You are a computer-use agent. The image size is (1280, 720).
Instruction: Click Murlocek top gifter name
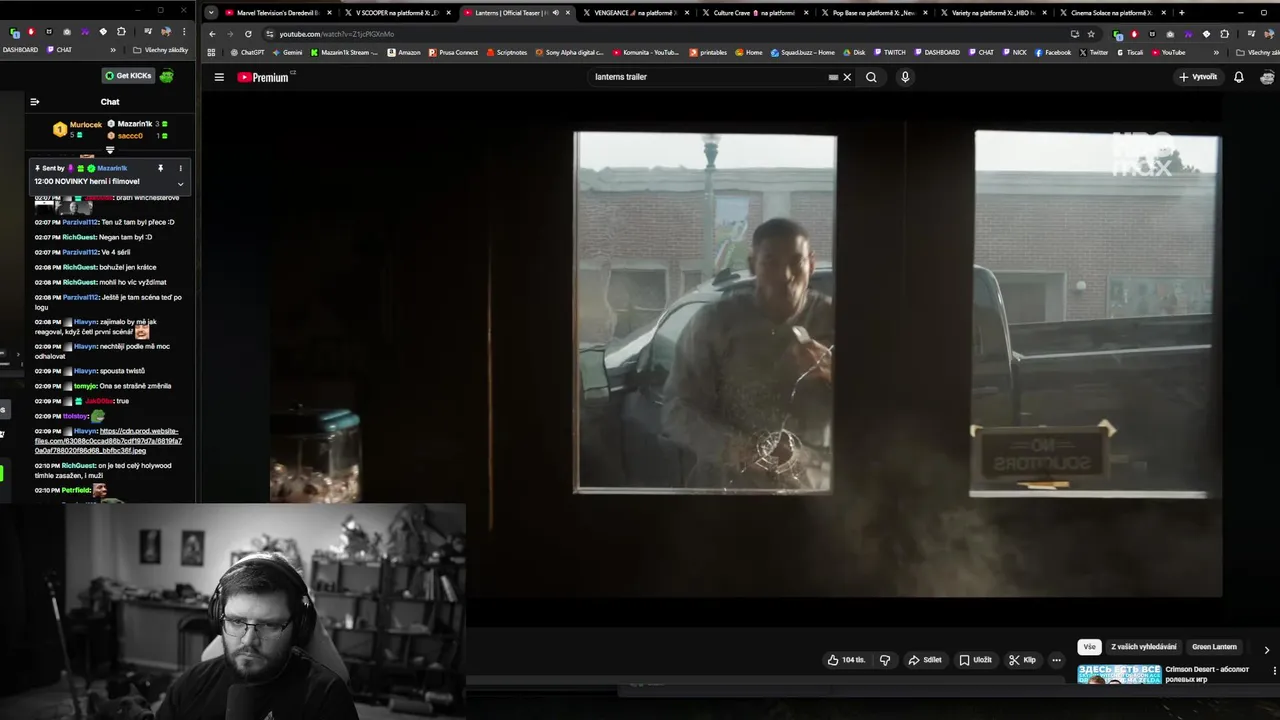tap(86, 125)
